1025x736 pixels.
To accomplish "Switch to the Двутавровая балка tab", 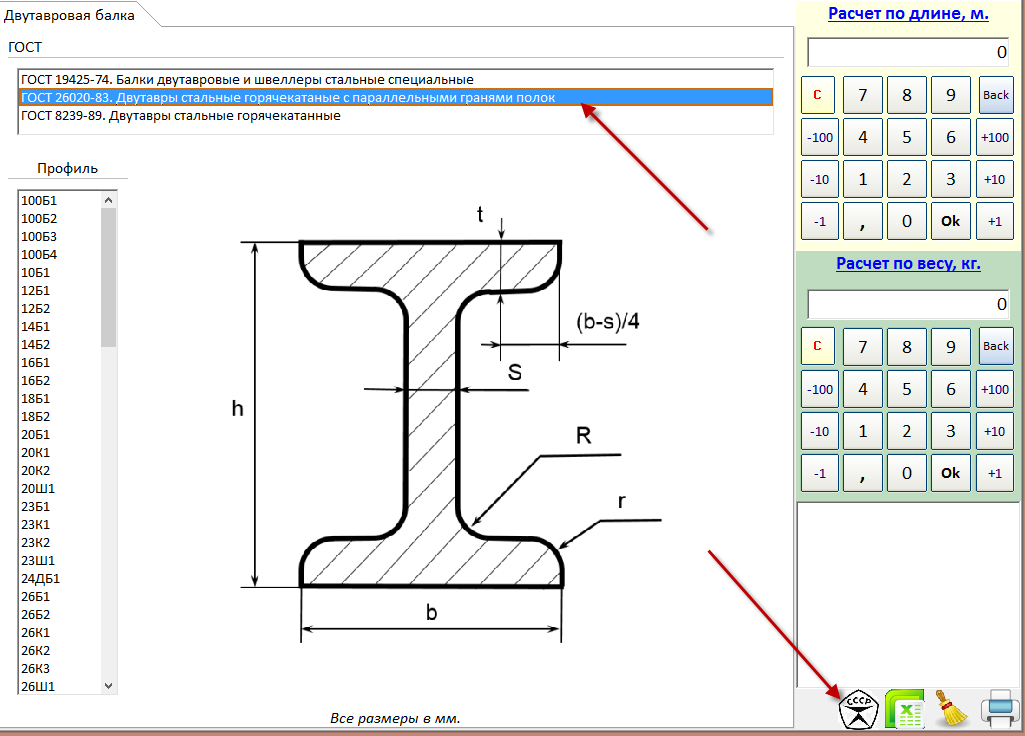I will [69, 15].
